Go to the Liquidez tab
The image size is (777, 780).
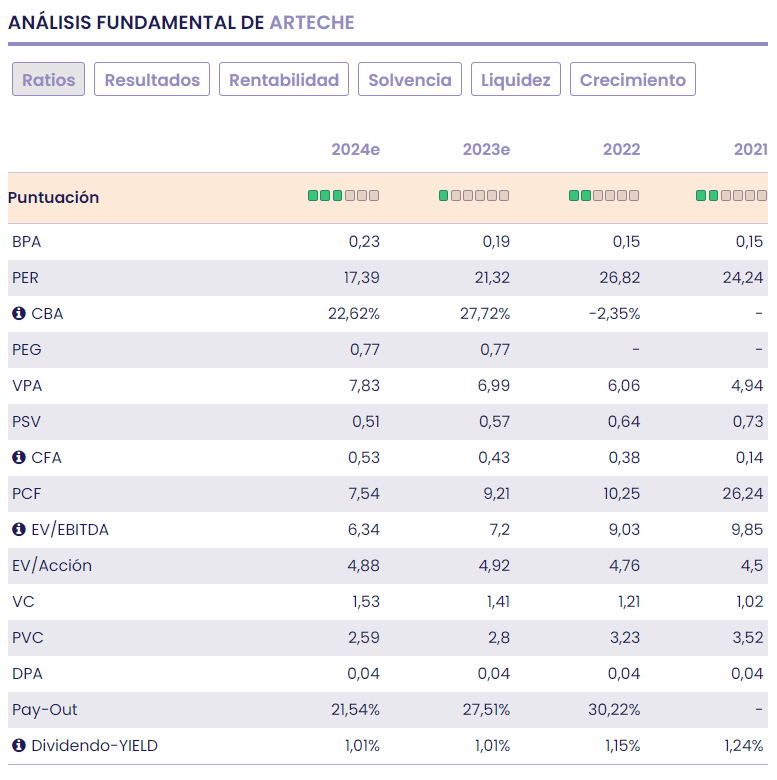point(516,80)
